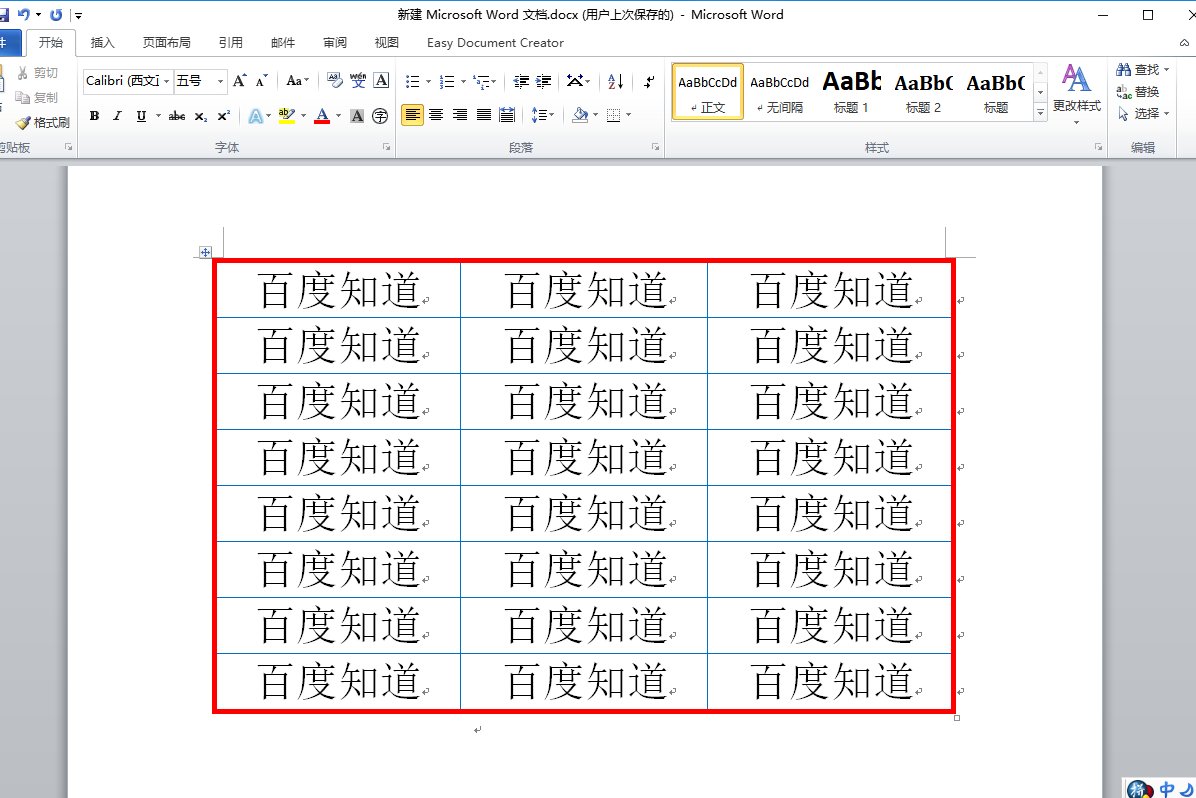The width and height of the screenshot is (1196, 798).
Task: Toggle Italic formatting
Action: pyautogui.click(x=117, y=116)
